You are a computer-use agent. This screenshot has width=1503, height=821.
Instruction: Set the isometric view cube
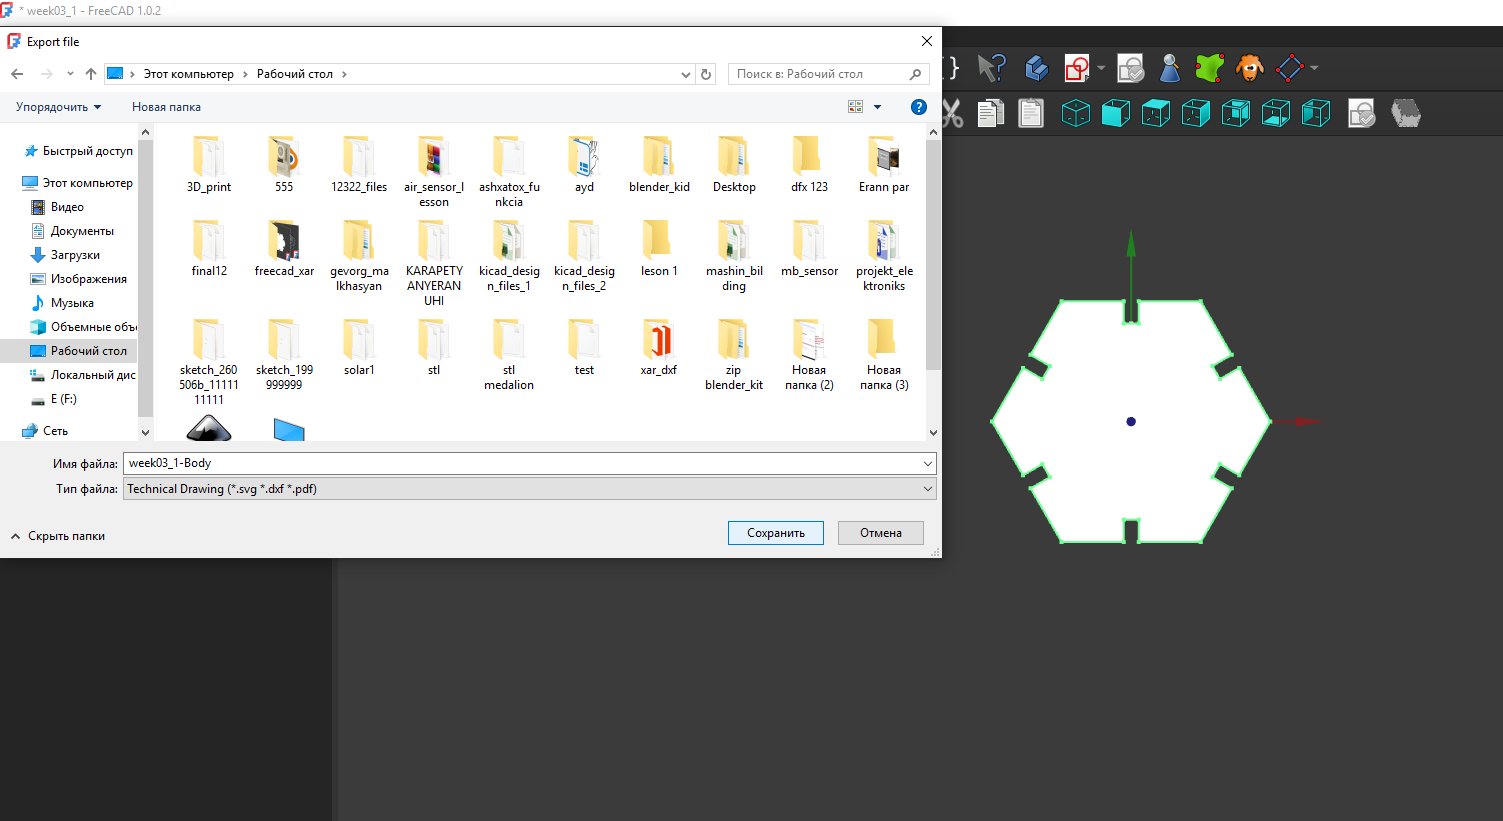click(1076, 113)
